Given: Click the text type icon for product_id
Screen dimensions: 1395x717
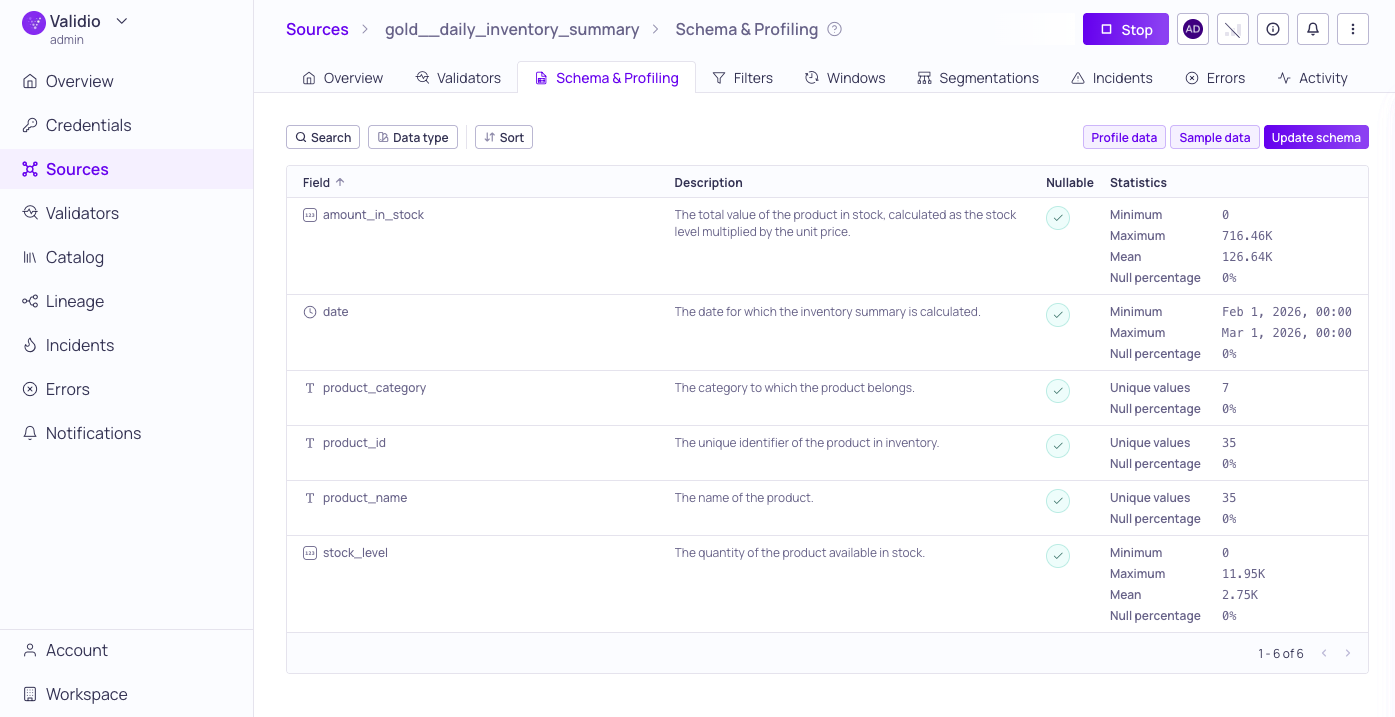Looking at the screenshot, I should (x=310, y=443).
